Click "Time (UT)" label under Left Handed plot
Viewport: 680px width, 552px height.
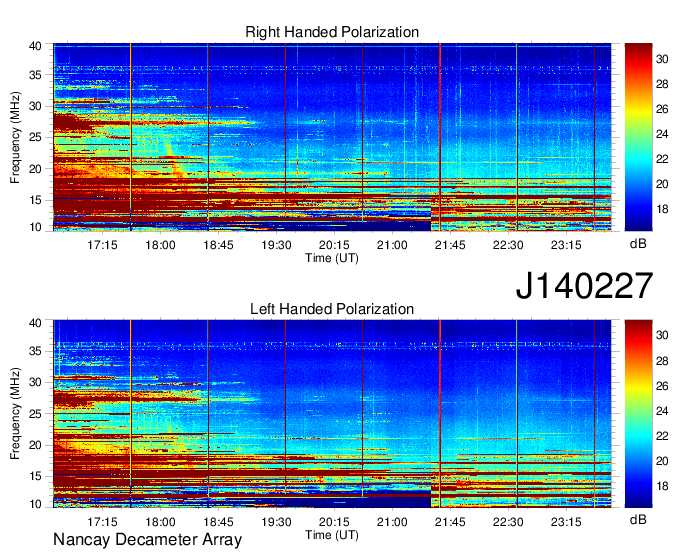pyautogui.click(x=332, y=535)
